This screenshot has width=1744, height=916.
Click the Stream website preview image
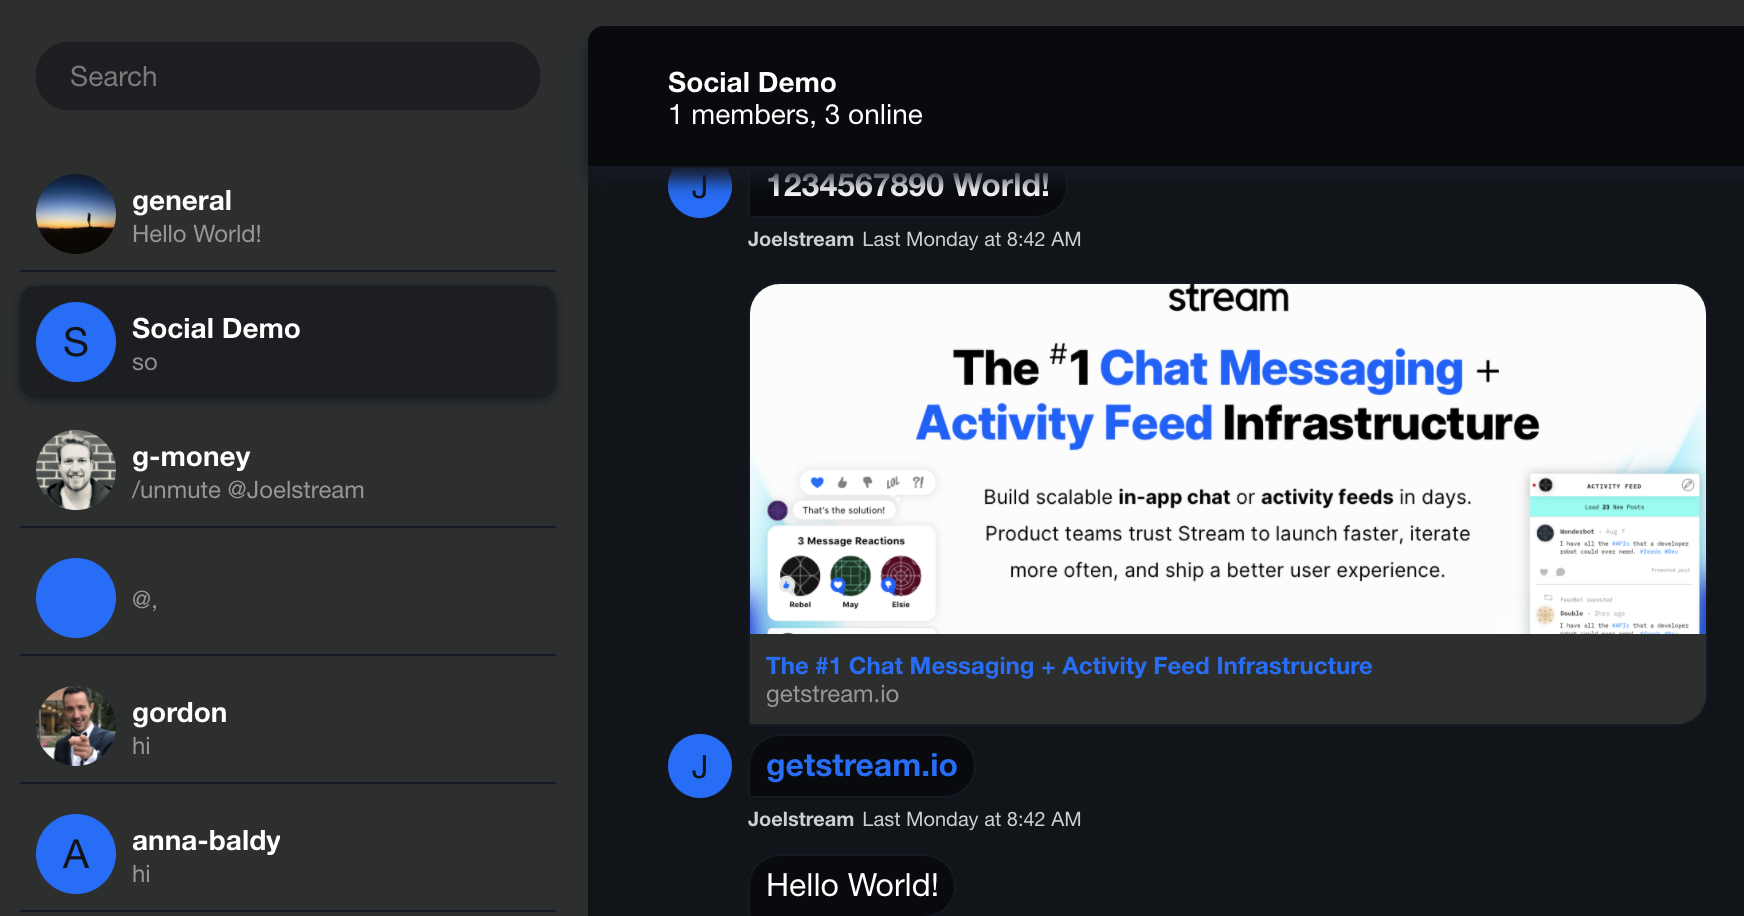coord(1227,460)
